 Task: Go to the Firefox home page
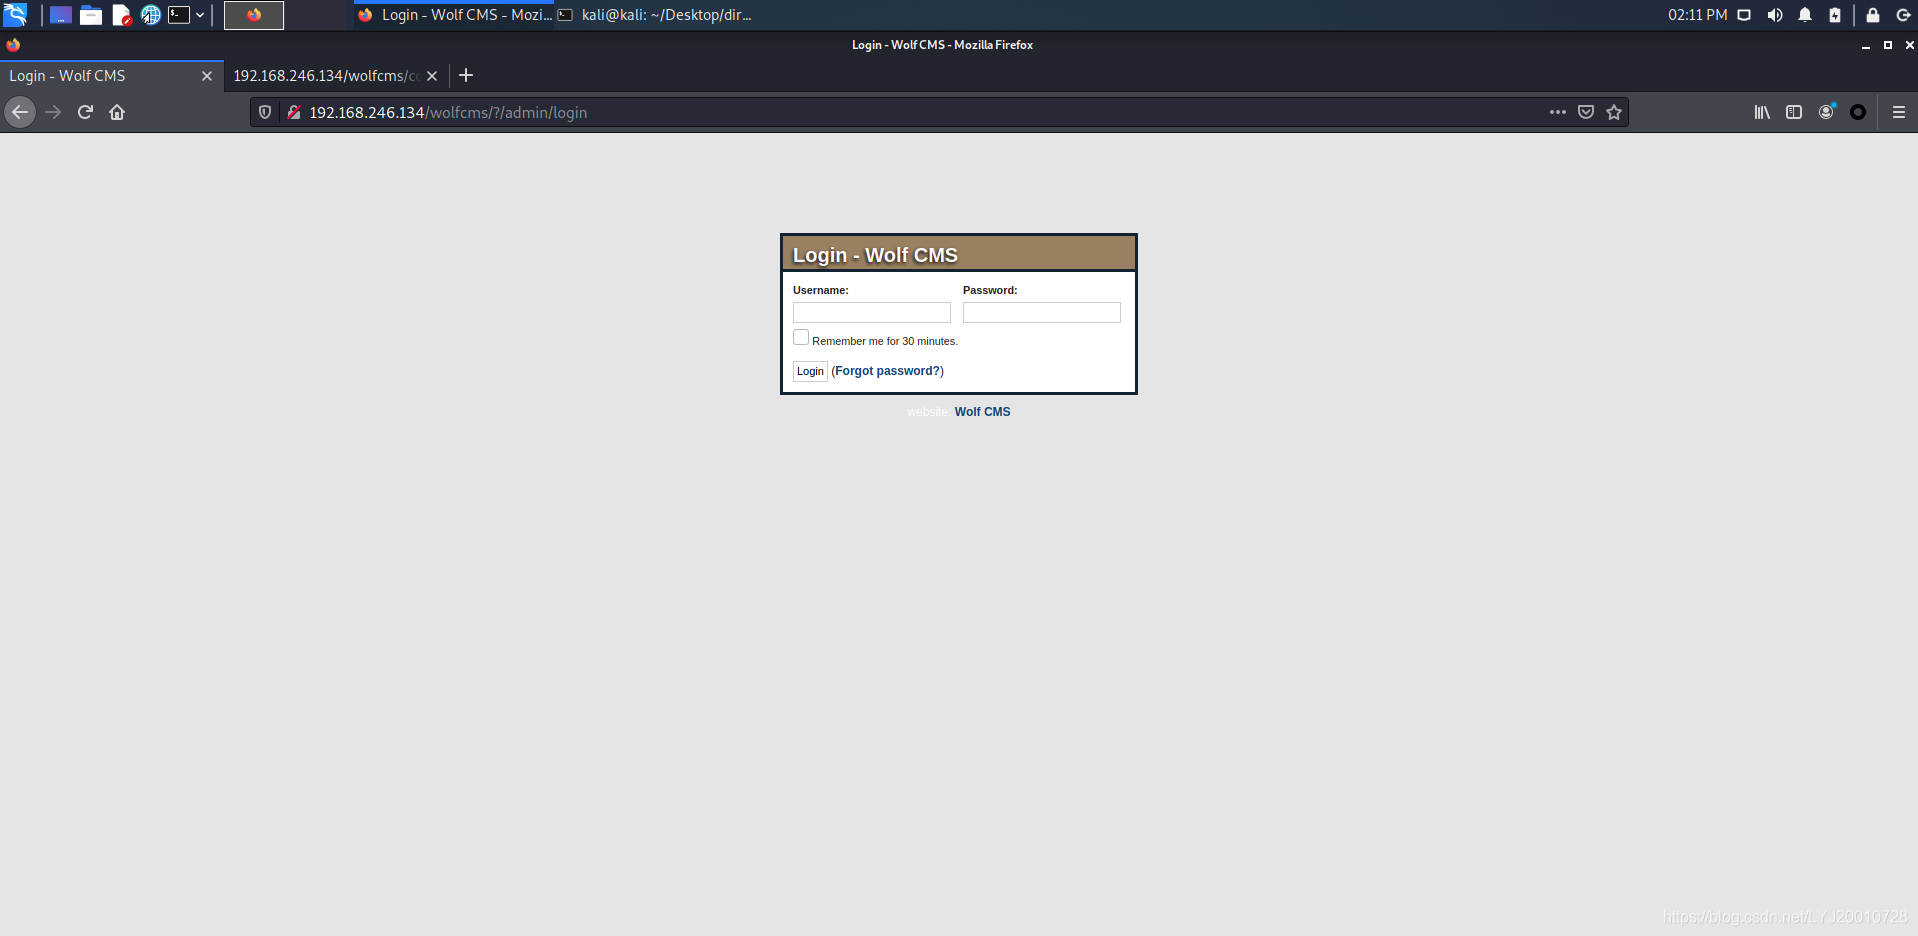click(x=117, y=112)
